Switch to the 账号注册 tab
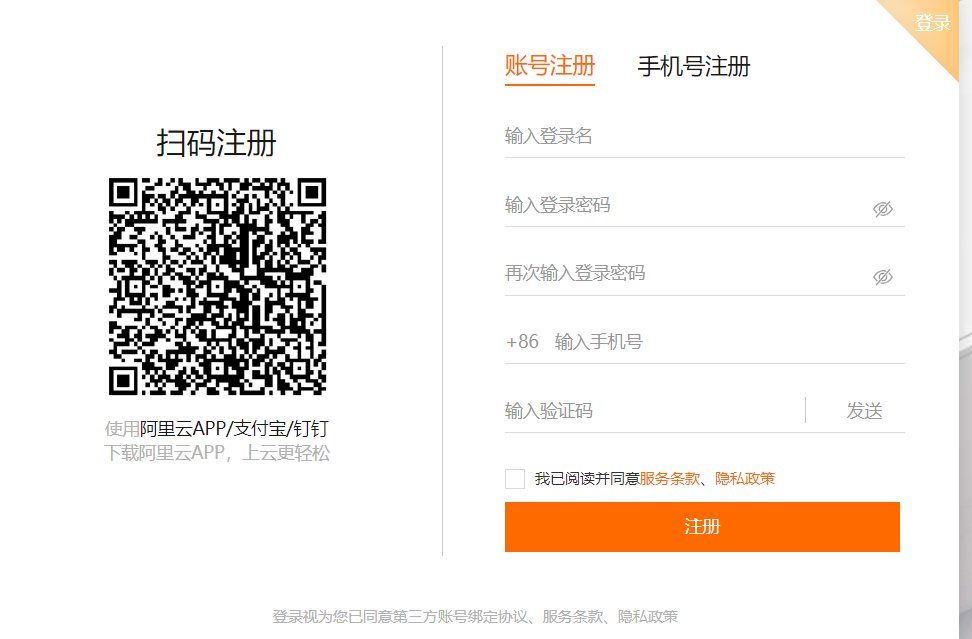972x639 pixels. [x=550, y=66]
